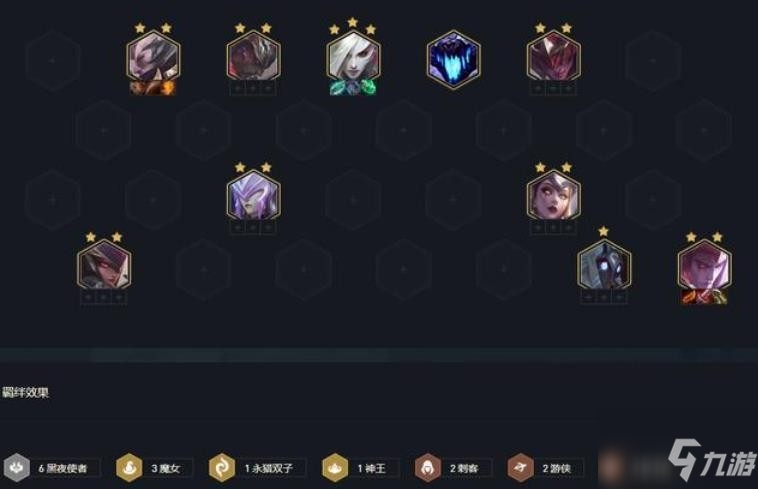Select the 1 神王 trait badge
Screen dimensions: 758x489
click(x=360, y=468)
